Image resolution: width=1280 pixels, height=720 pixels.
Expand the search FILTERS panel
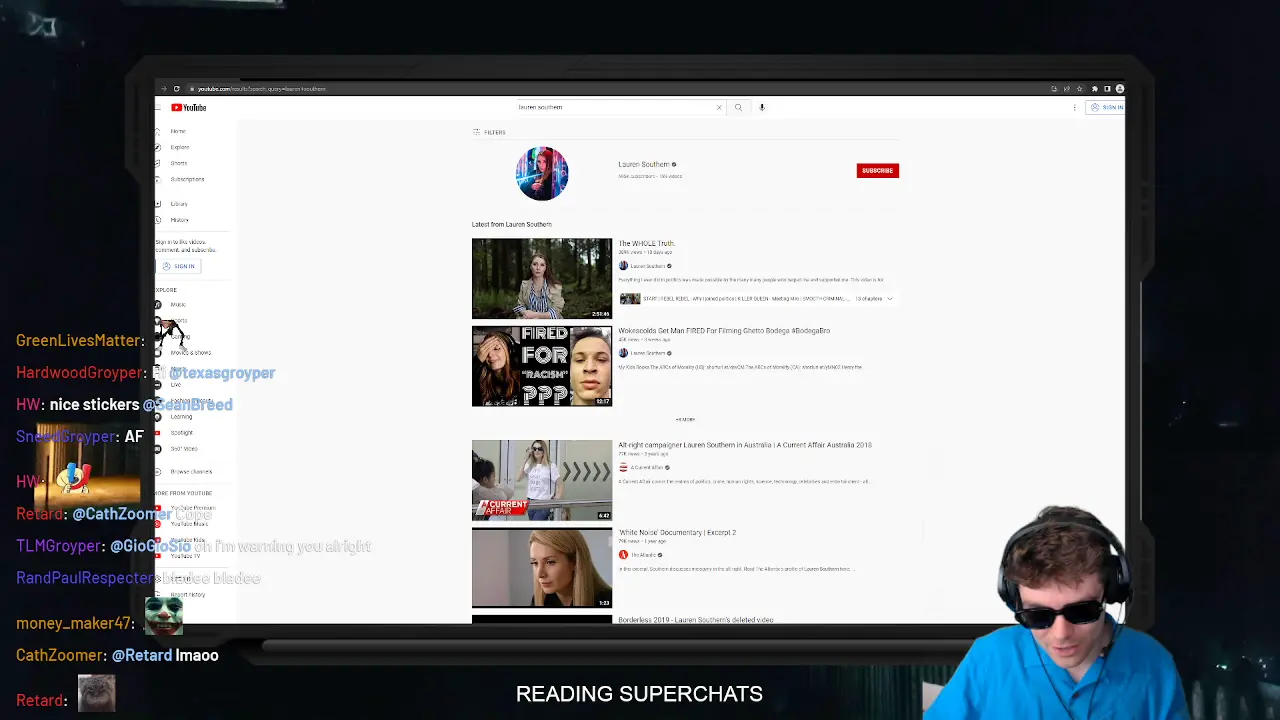(489, 132)
